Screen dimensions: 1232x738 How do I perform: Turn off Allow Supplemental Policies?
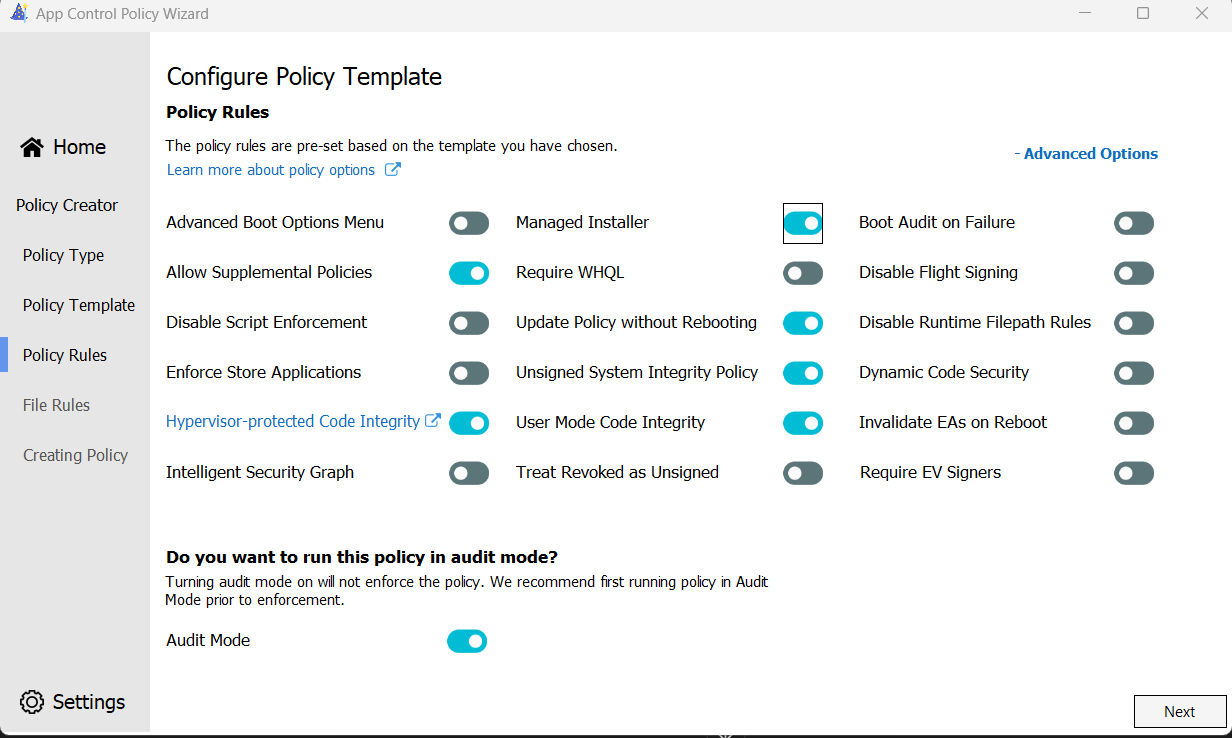click(x=469, y=273)
